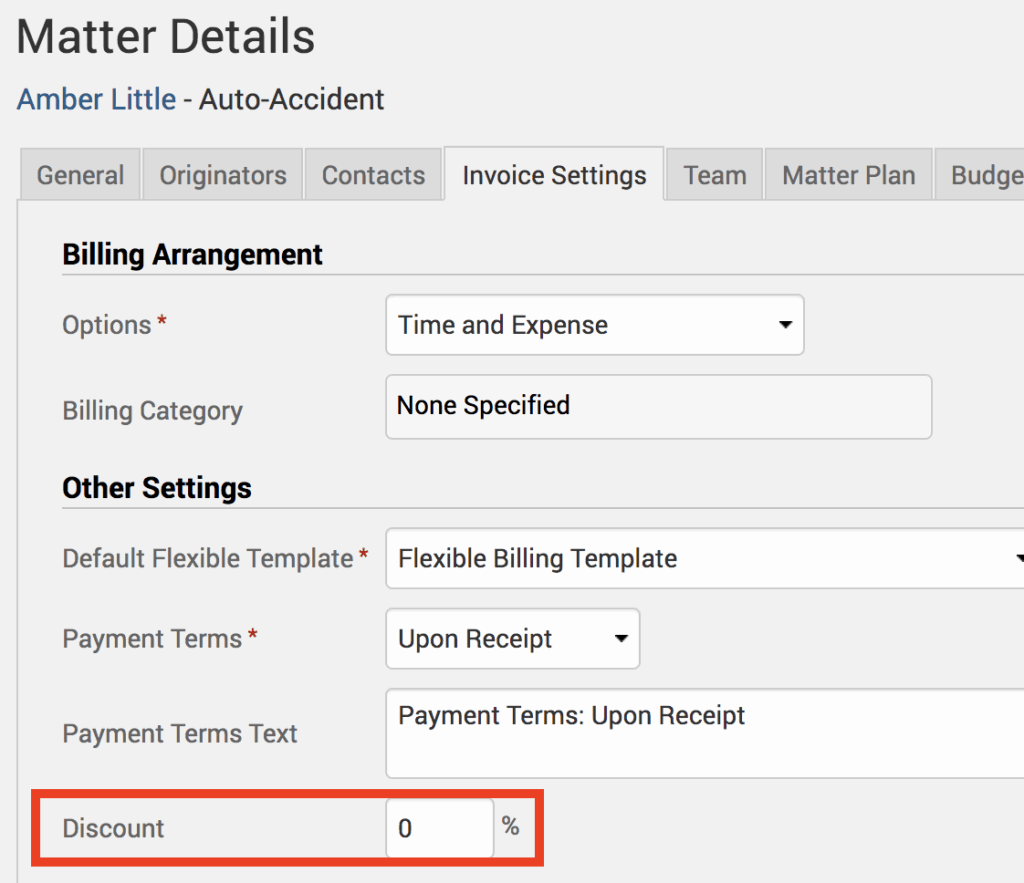1024x883 pixels.
Task: Open the partially visible Budget tab
Action: click(984, 176)
